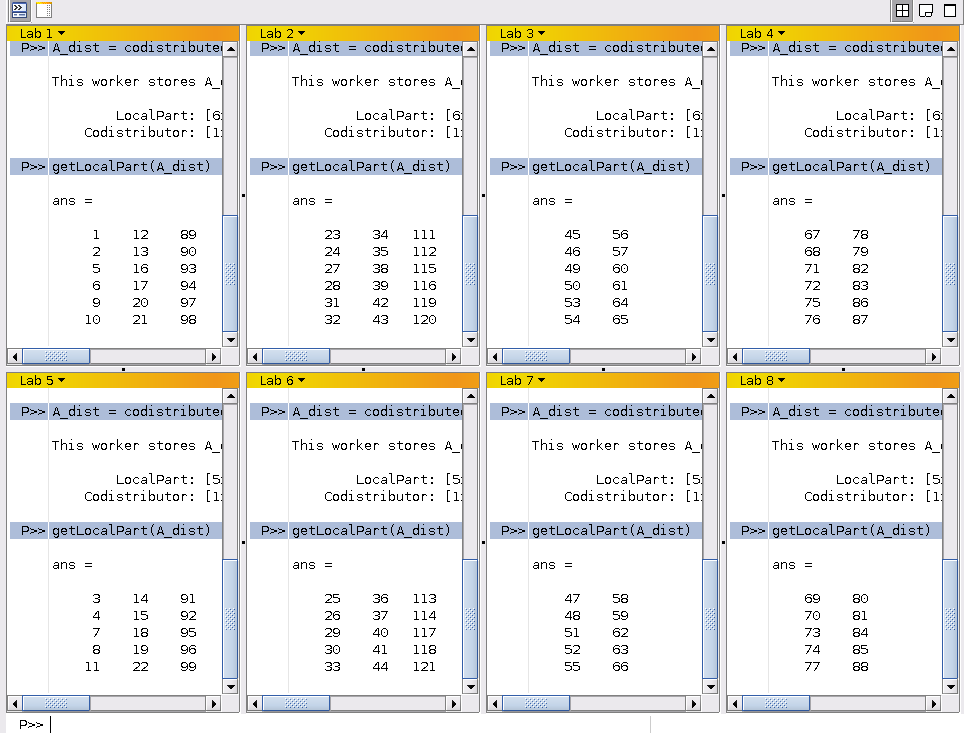The width and height of the screenshot is (964, 733).
Task: Click 'ans =' output in Lab 2
Action: click(312, 201)
